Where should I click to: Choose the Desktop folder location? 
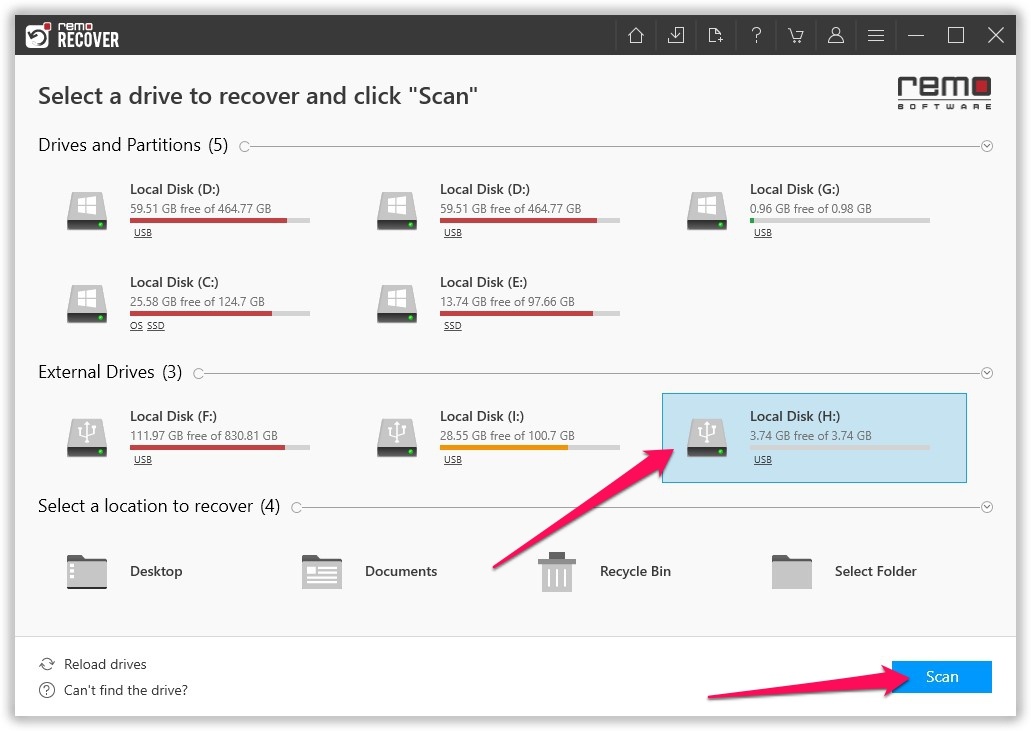pyautogui.click(x=125, y=571)
